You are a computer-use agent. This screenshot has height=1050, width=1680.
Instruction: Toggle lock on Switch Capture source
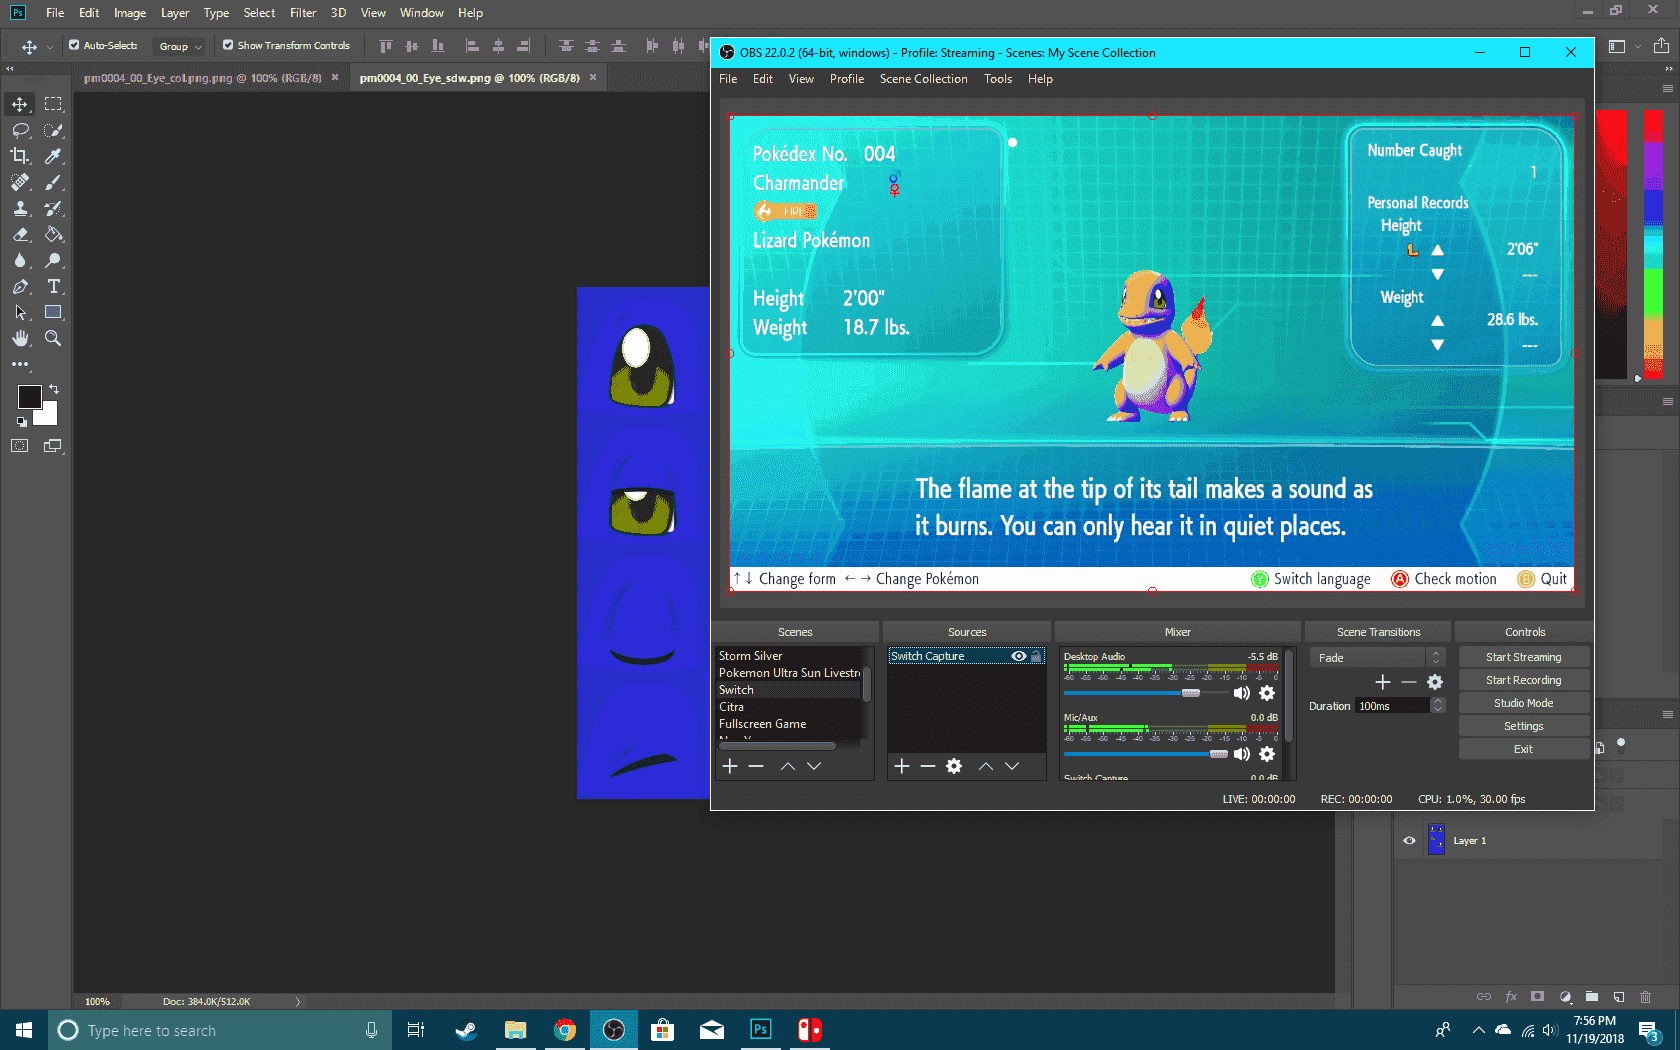tap(1037, 656)
